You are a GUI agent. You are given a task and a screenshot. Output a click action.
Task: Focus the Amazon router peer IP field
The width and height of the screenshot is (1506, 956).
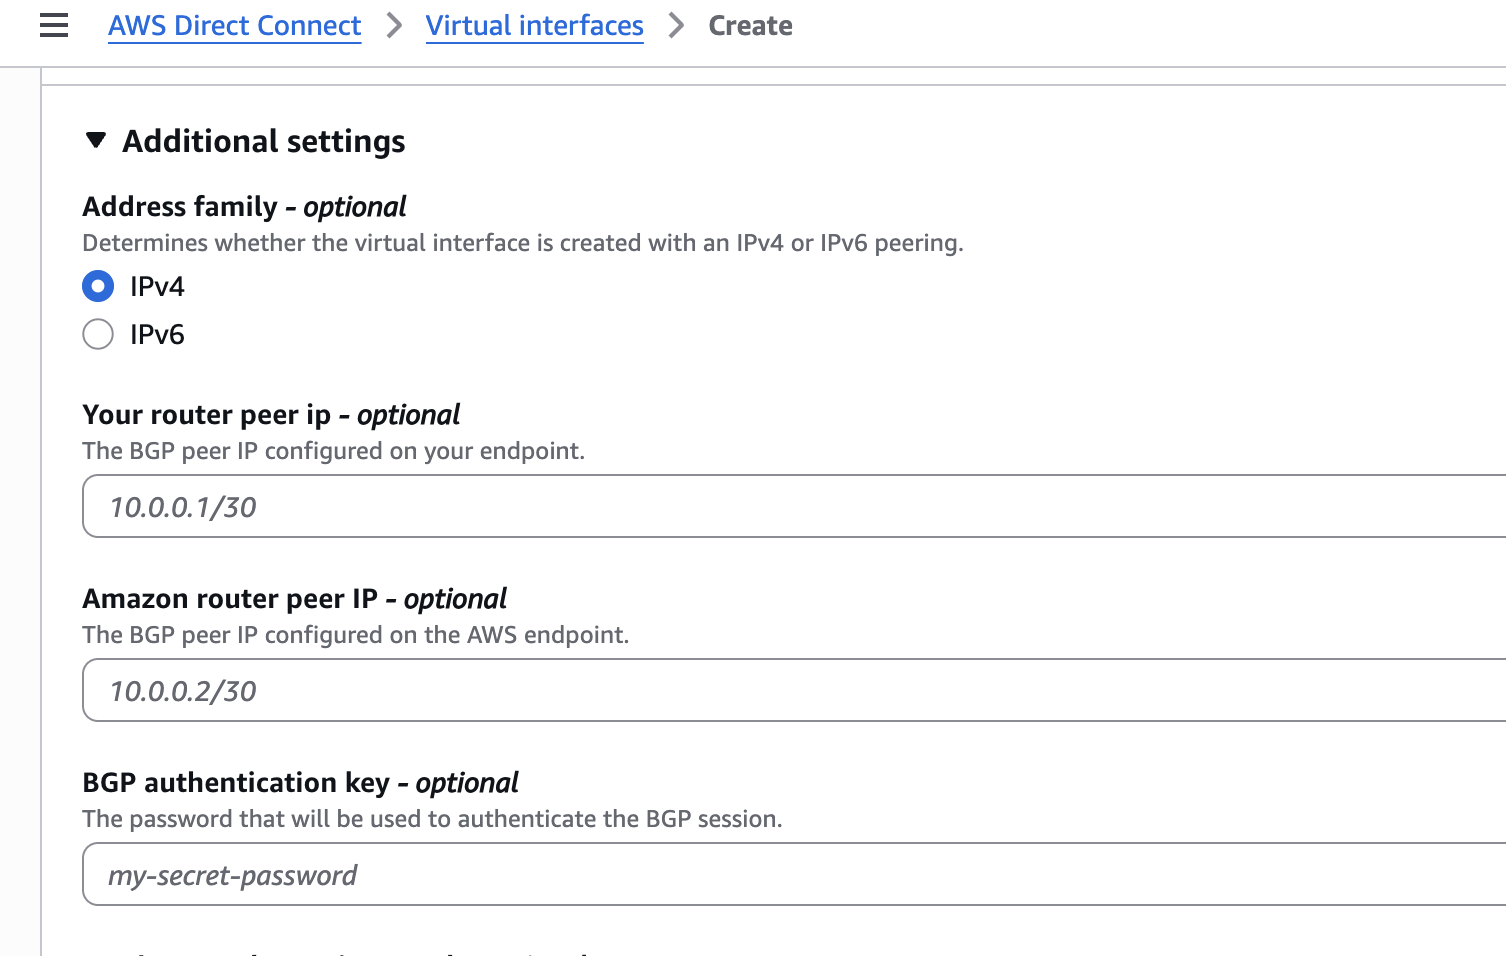pyautogui.click(x=790, y=690)
